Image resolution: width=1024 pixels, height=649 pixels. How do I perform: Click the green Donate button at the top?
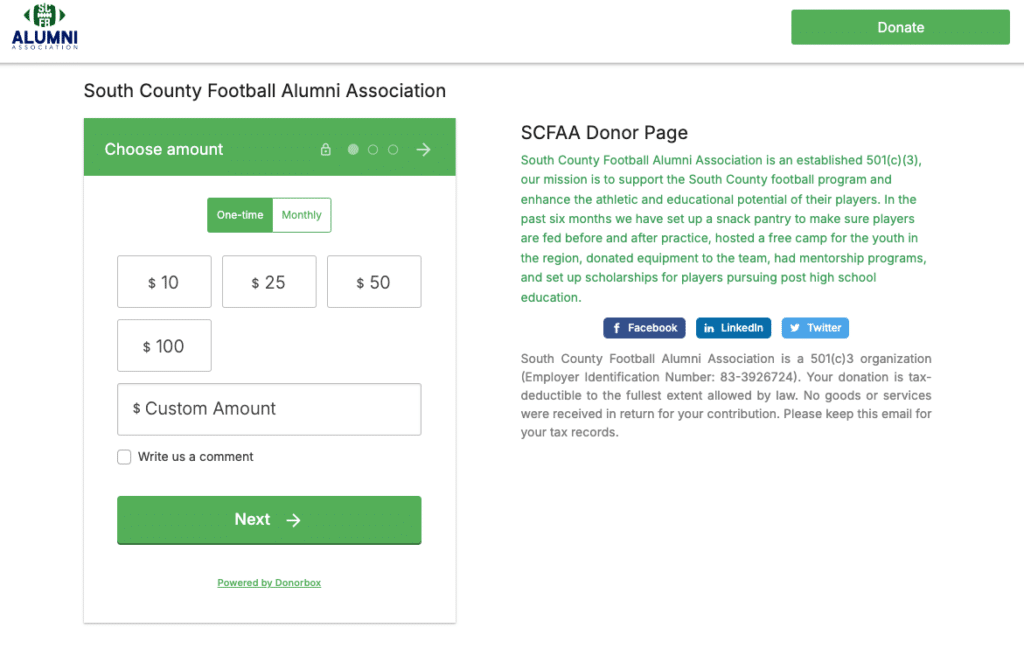[x=899, y=27]
